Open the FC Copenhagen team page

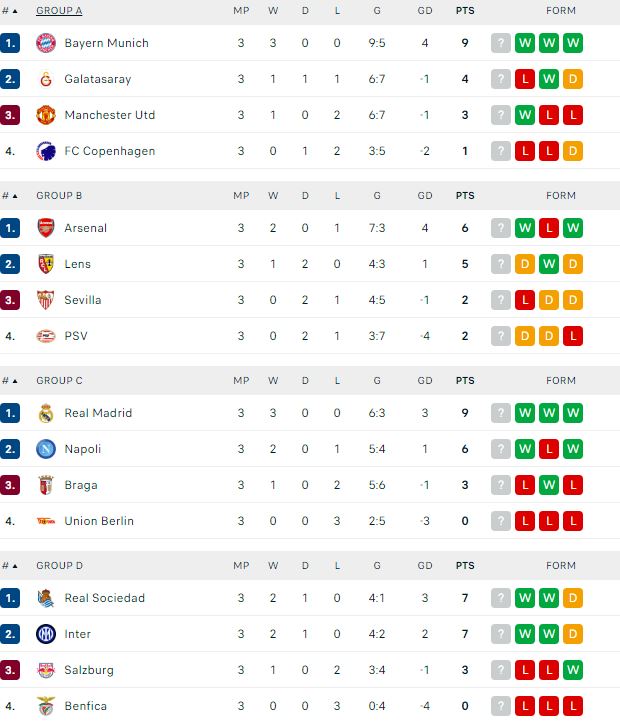(109, 151)
